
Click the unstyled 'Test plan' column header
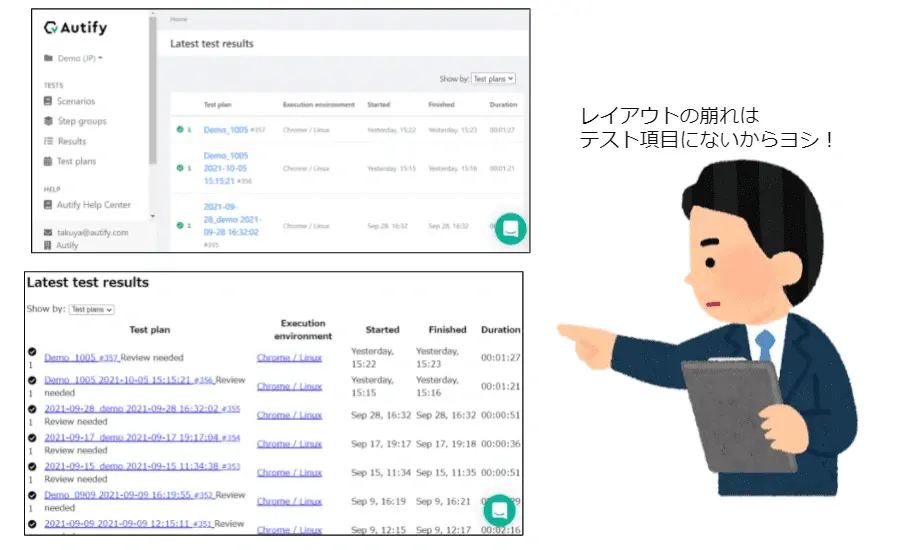pyautogui.click(x=149, y=330)
